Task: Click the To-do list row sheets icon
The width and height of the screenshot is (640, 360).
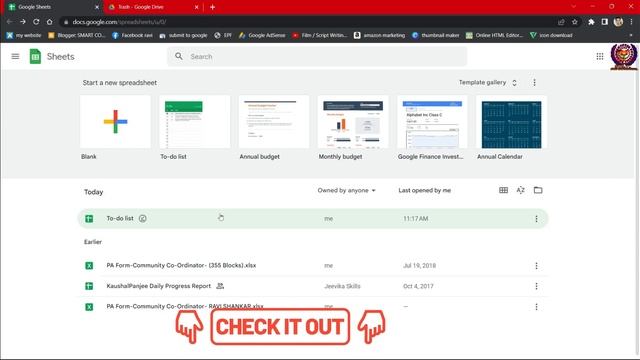Action: point(89,219)
